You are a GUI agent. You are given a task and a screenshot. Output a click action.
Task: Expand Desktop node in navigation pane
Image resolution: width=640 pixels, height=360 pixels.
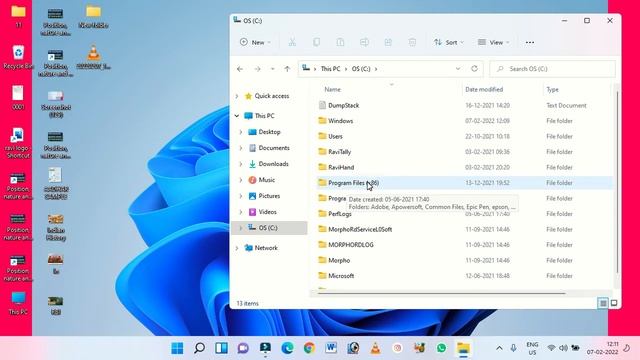(241, 132)
